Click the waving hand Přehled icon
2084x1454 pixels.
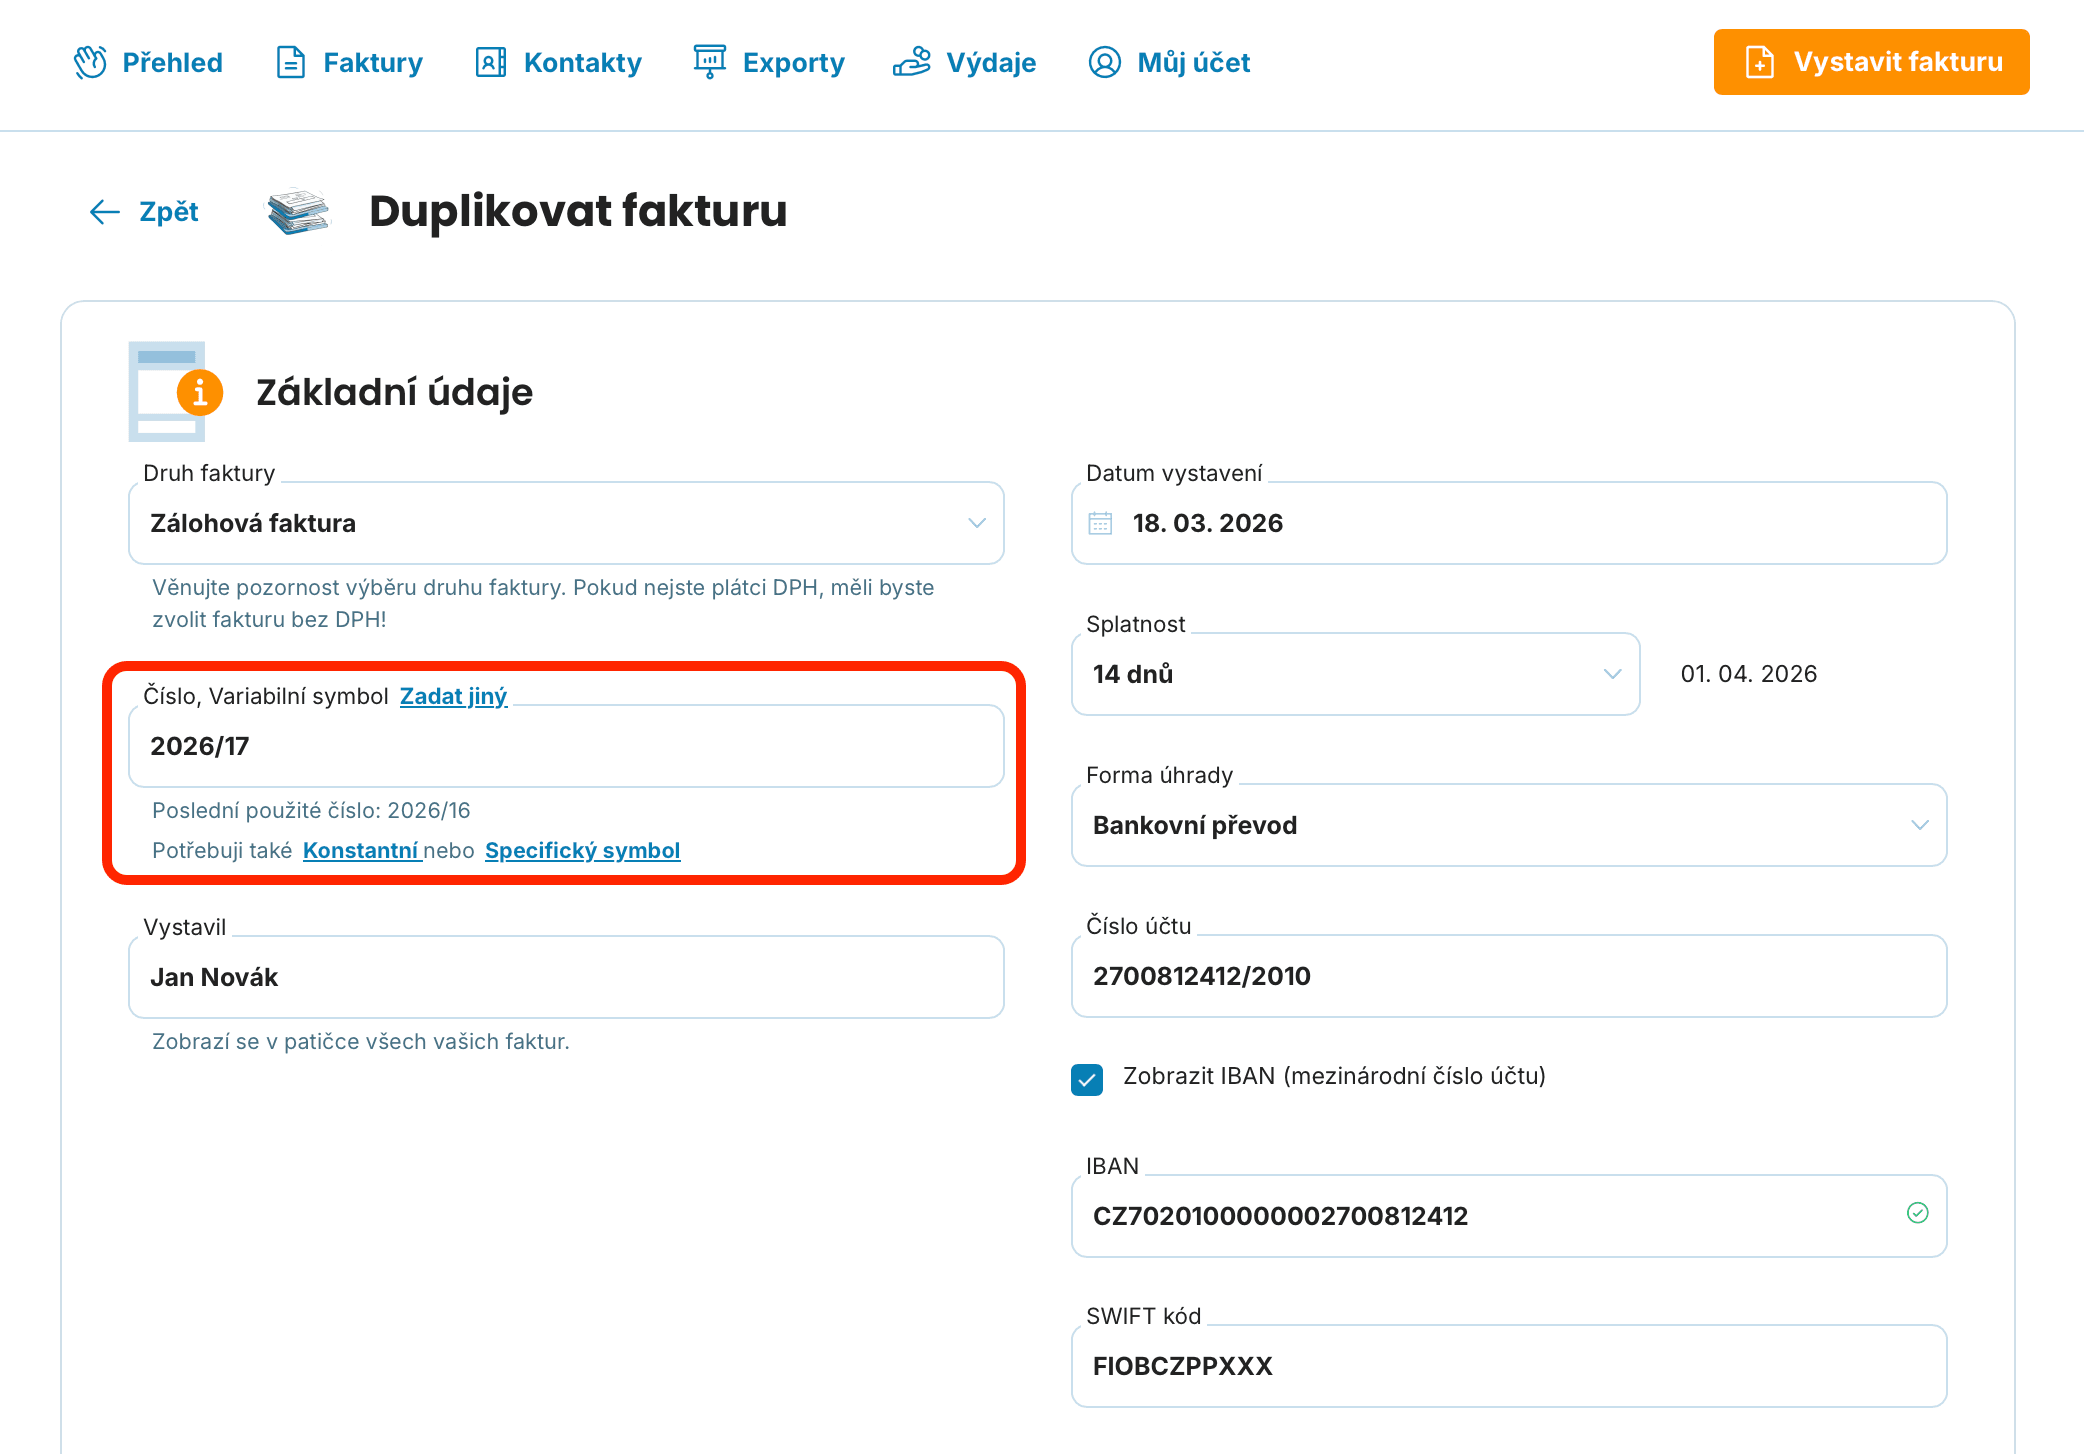pos(90,62)
